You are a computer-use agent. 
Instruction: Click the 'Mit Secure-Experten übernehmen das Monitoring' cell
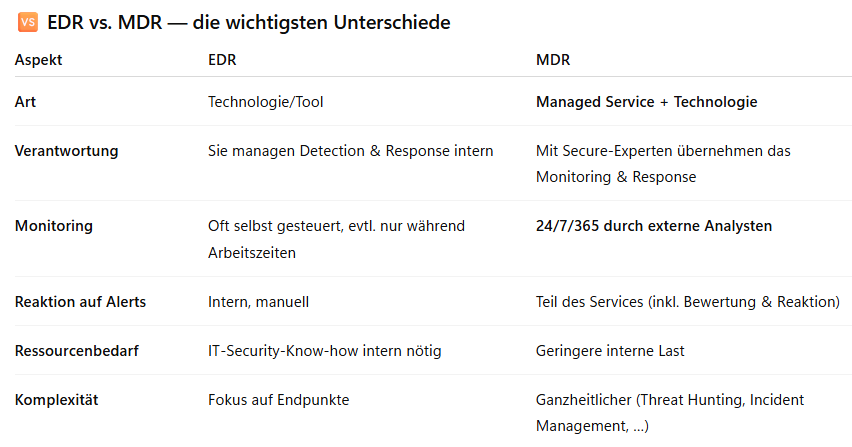tap(663, 163)
